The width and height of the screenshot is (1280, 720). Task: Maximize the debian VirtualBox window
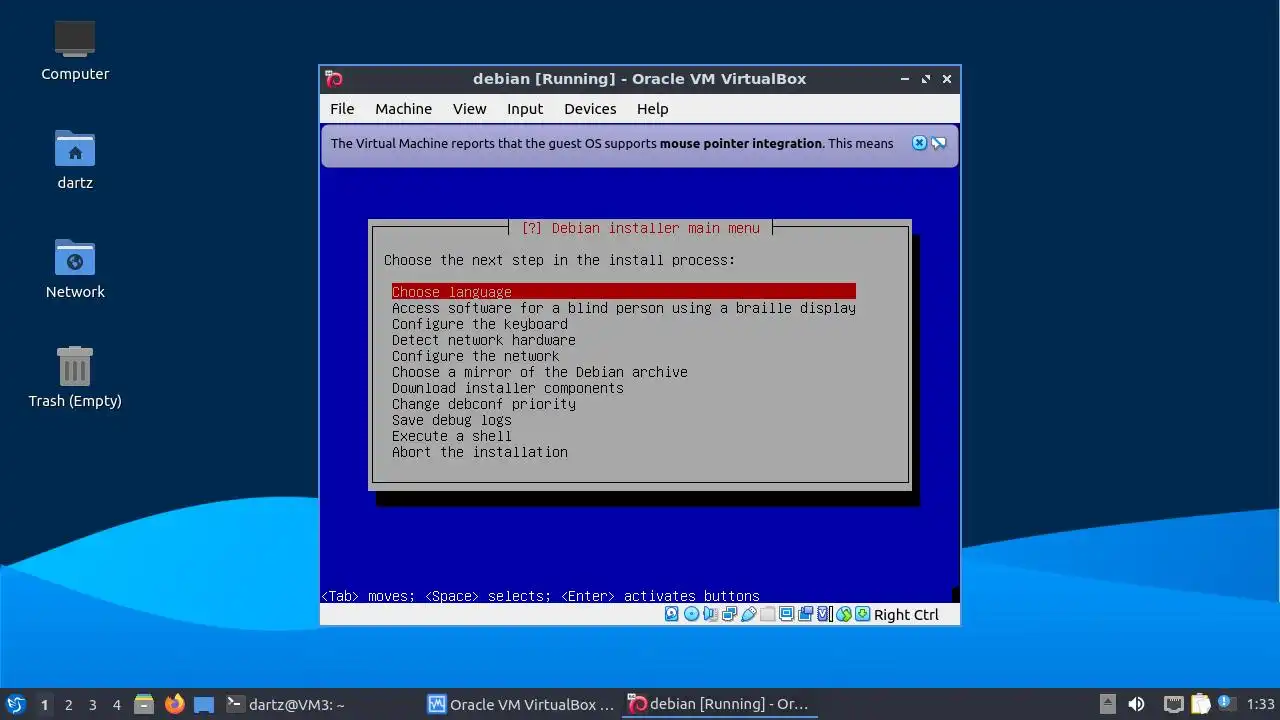926,79
